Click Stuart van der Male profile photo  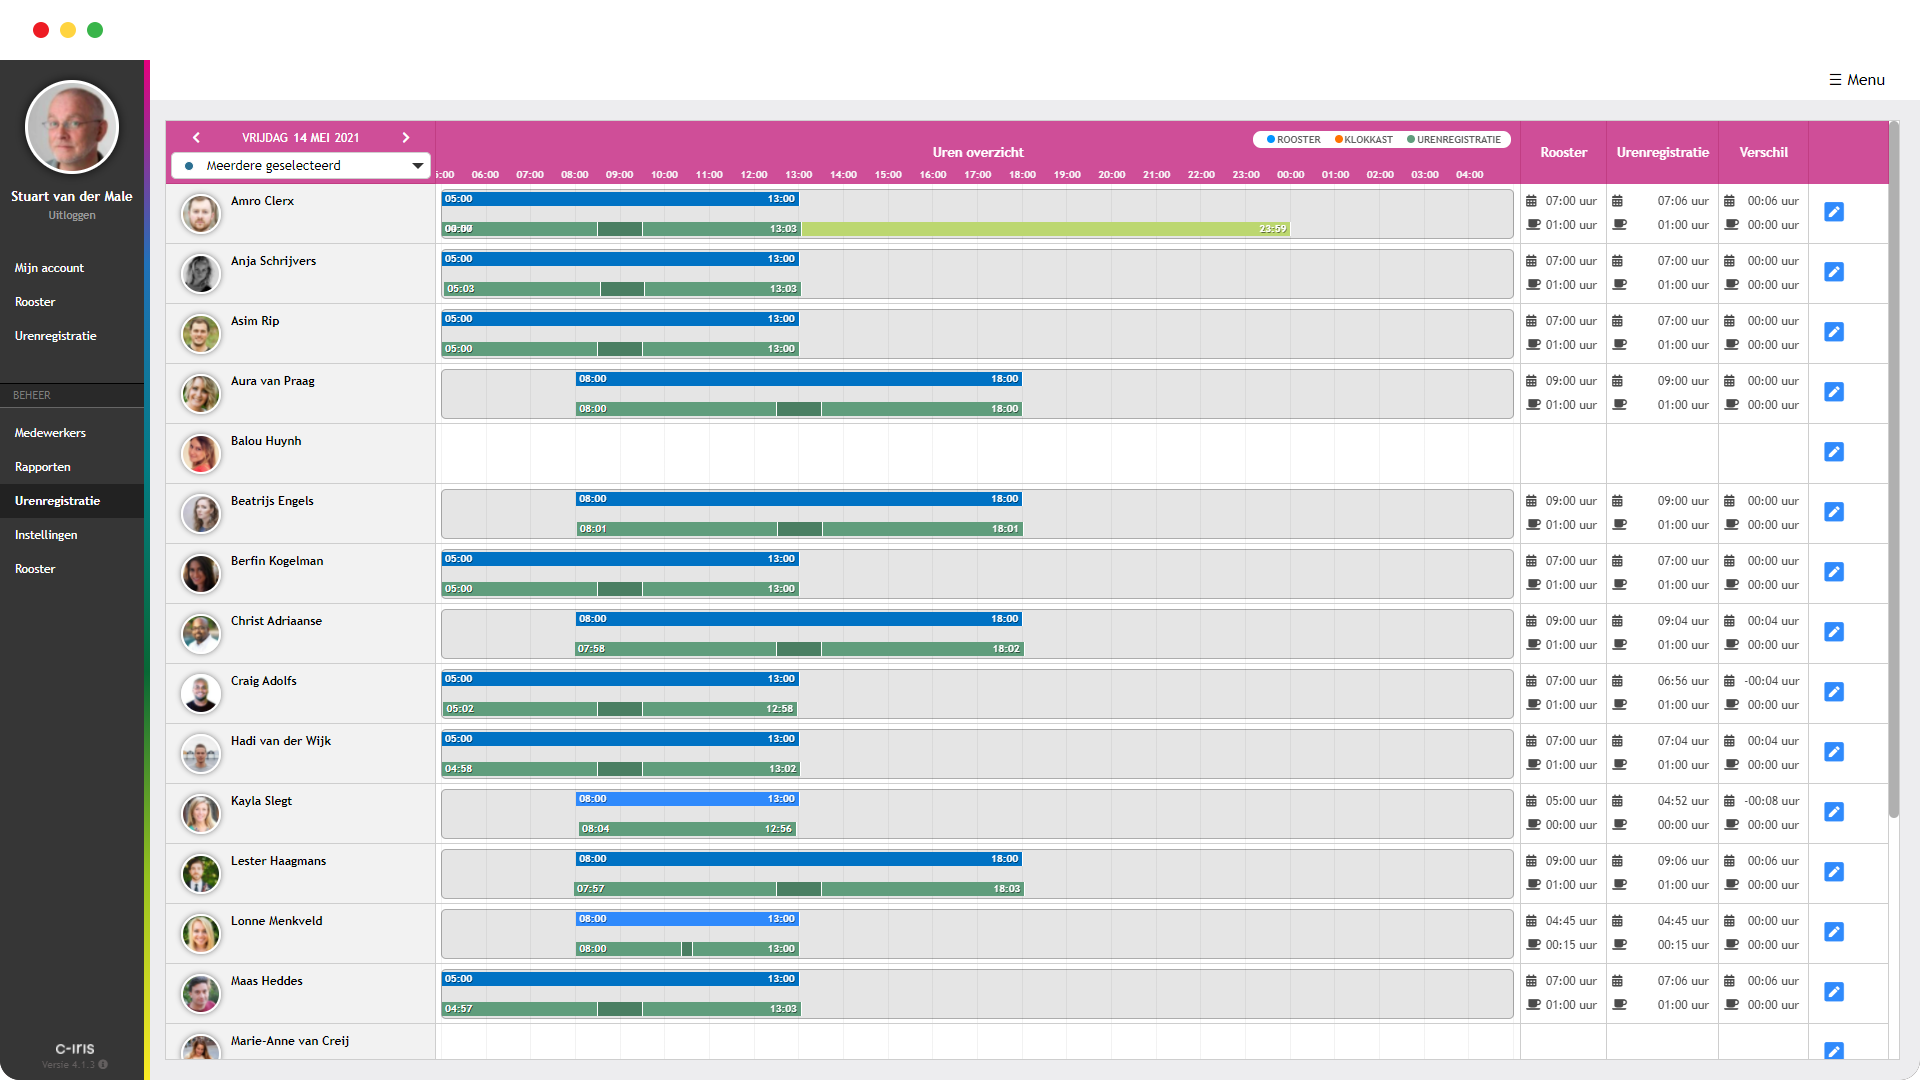pos(72,127)
